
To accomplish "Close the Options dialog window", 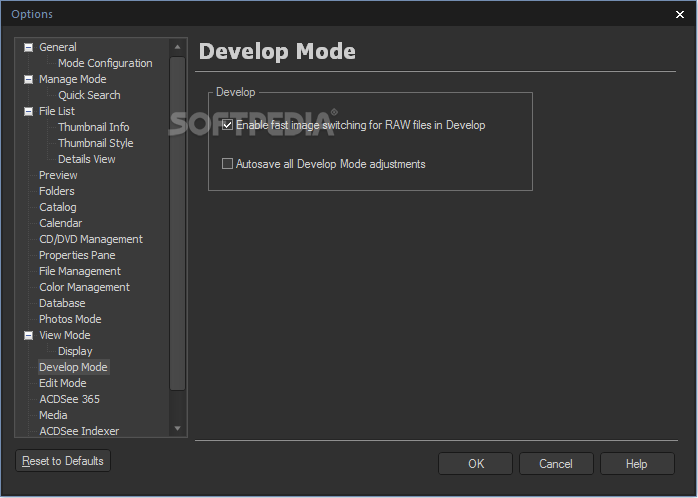I will click(x=680, y=14).
